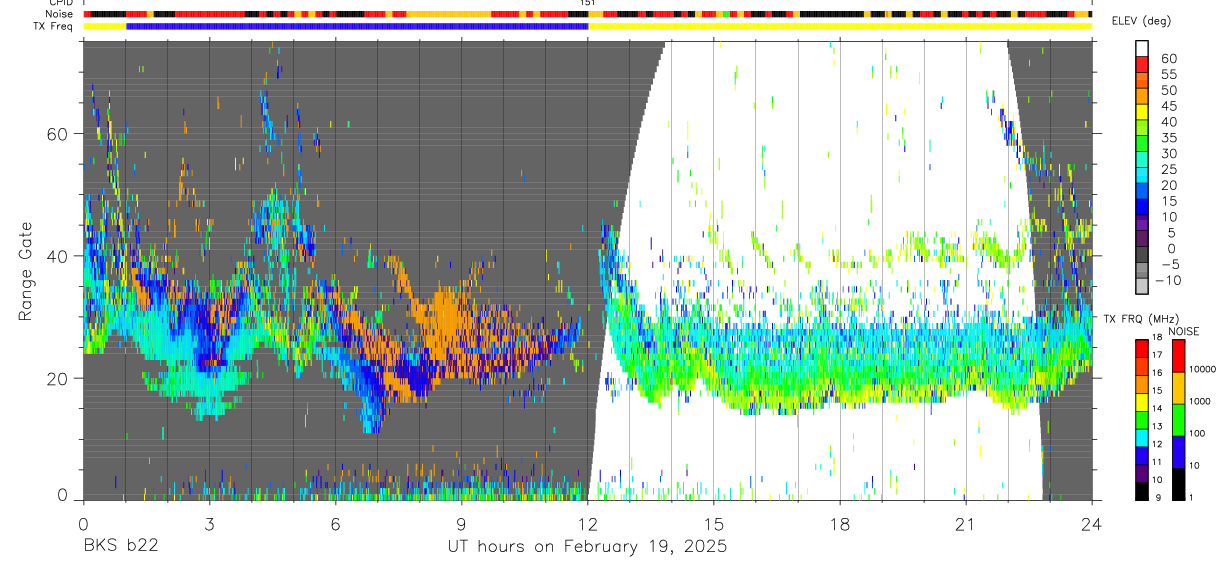Pick the yellow segment of the ELEV colorbar
1228x567 pixels.
1142,112
